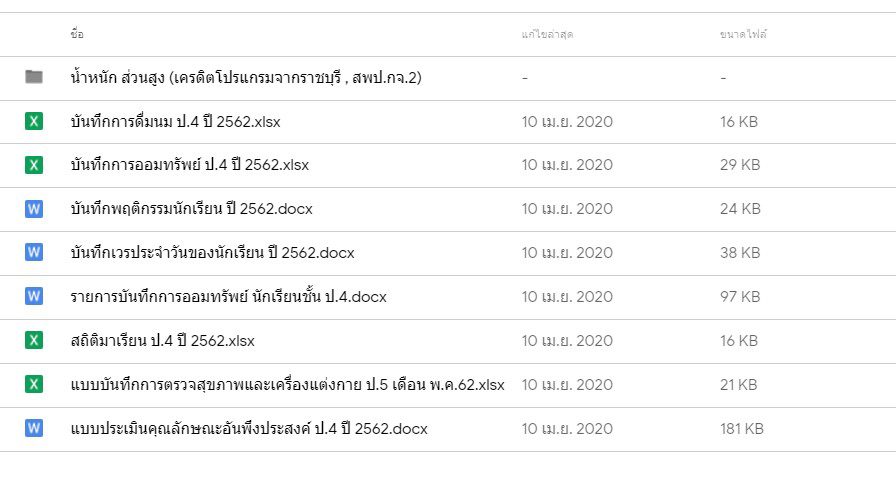
Task: Click Excel icon beside บันทึกการออมทรัพย์ ป.4
Action: (34, 165)
